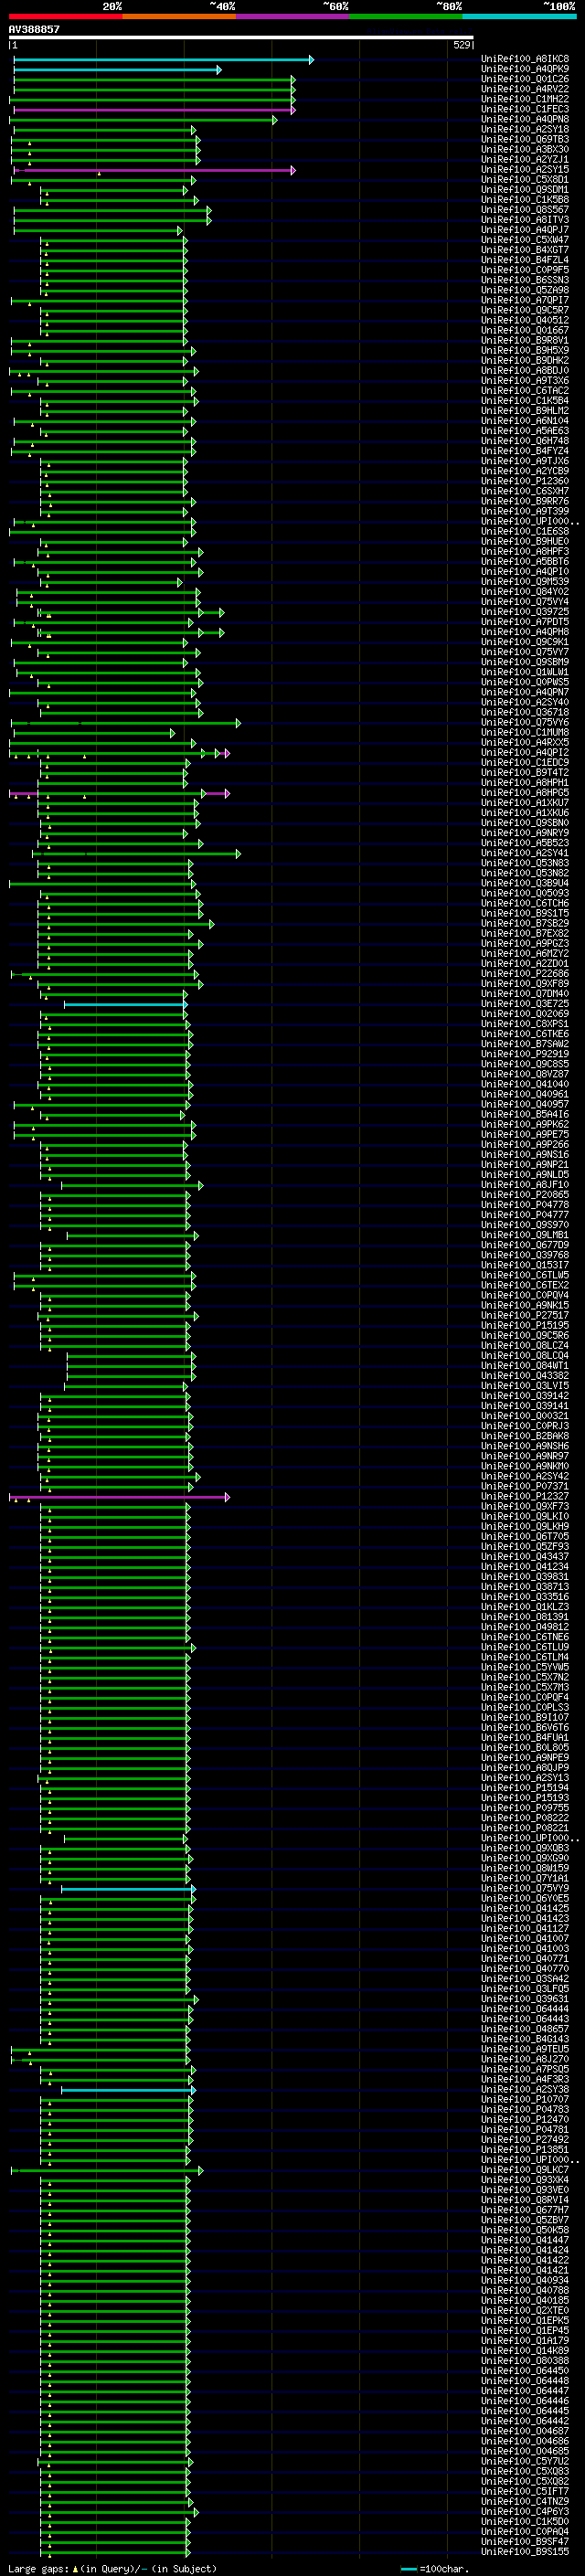Select hit label UniRef100_Q3E725
The height and width of the screenshot is (2576, 585).
(525, 1004)
